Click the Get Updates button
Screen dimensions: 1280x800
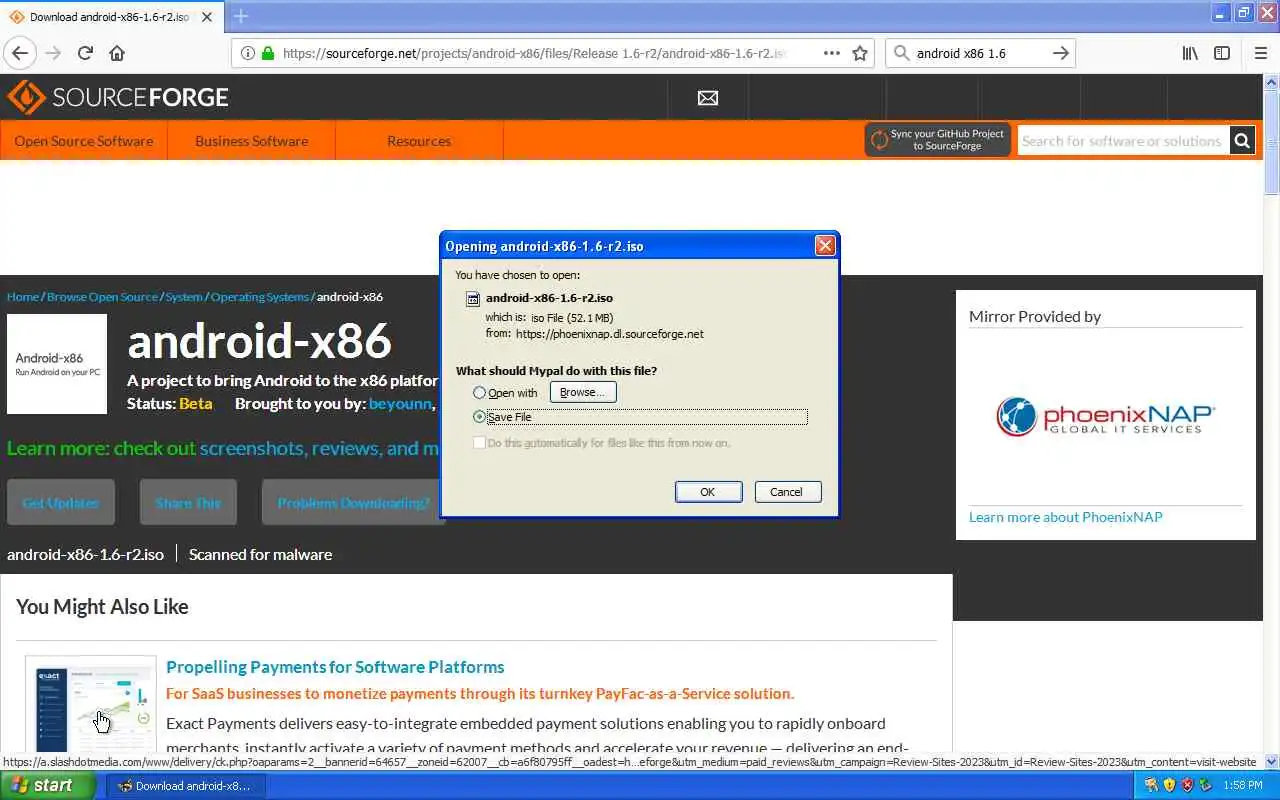coord(61,503)
